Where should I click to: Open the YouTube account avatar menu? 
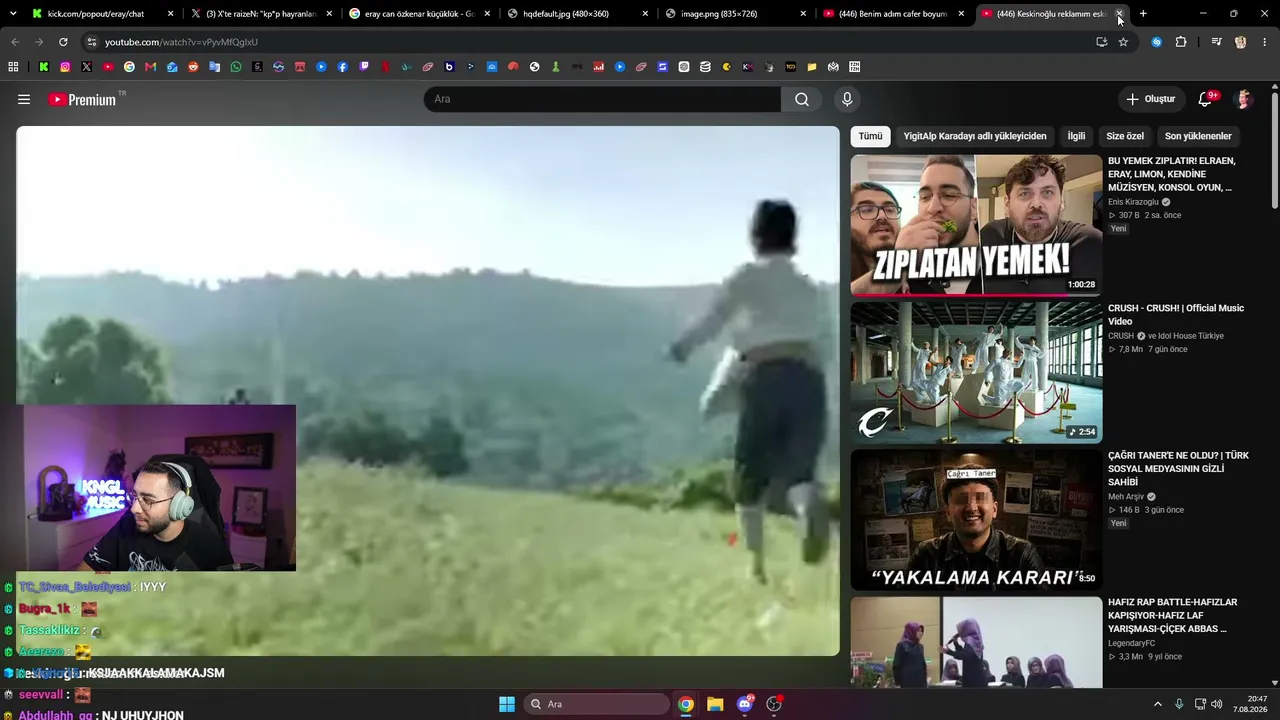(1244, 99)
